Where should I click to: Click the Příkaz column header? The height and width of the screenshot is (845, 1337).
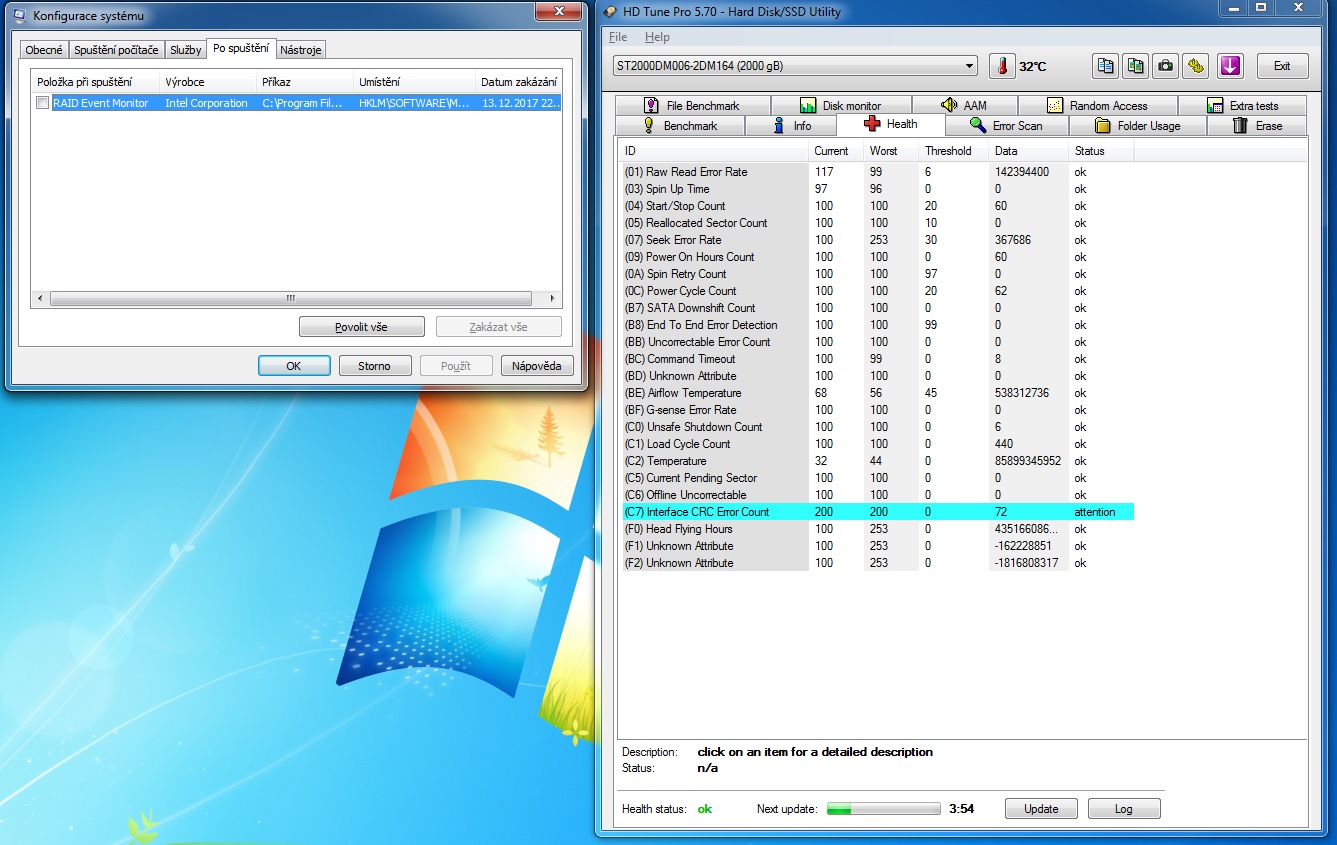pos(305,82)
